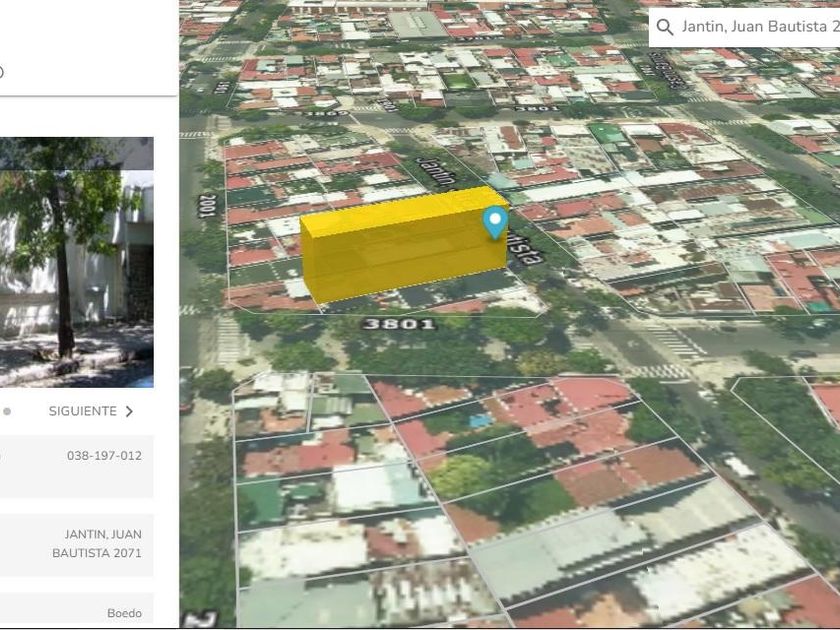This screenshot has height=630, width=840.
Task: Click the 3801 block label on map
Action: point(399,324)
